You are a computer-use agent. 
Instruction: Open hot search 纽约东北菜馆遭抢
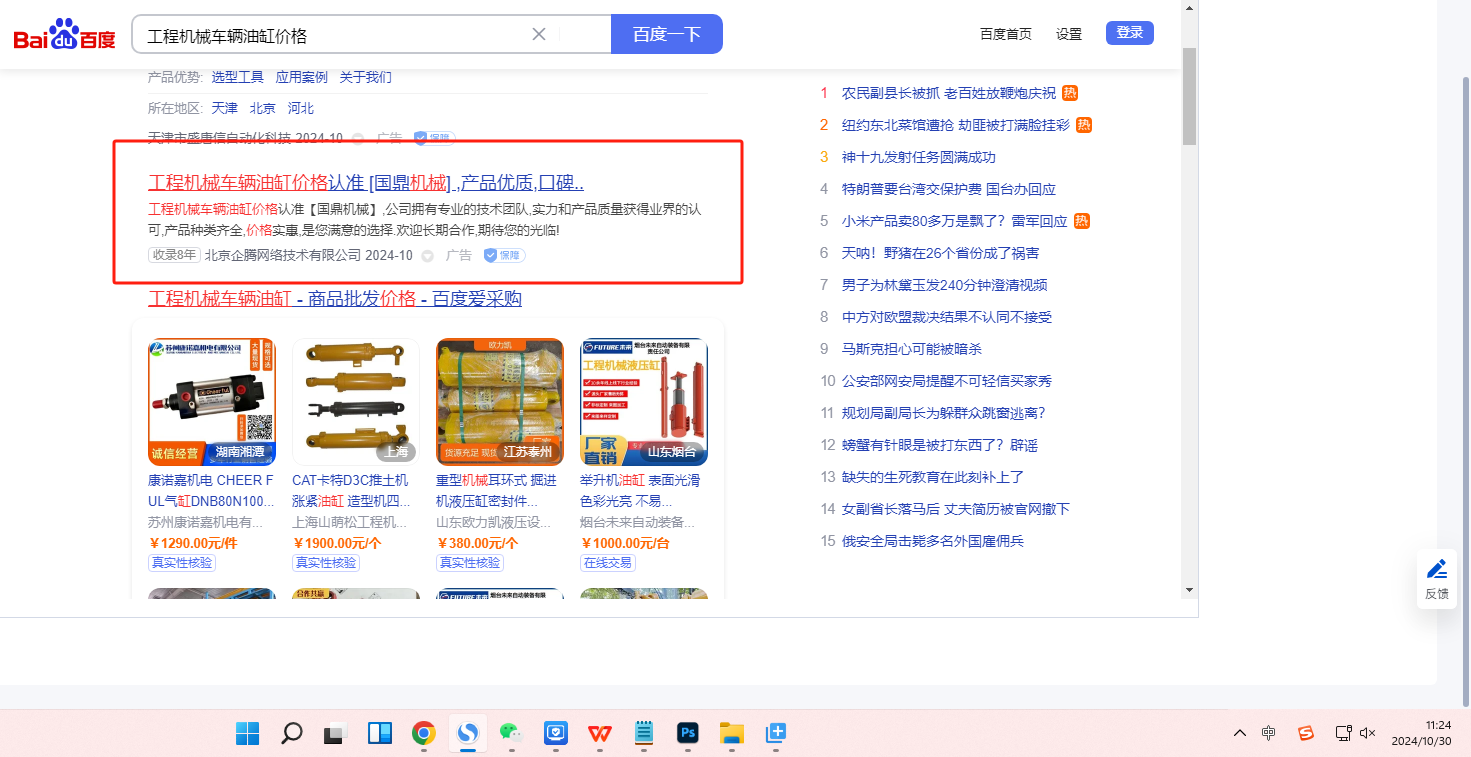pos(956,125)
